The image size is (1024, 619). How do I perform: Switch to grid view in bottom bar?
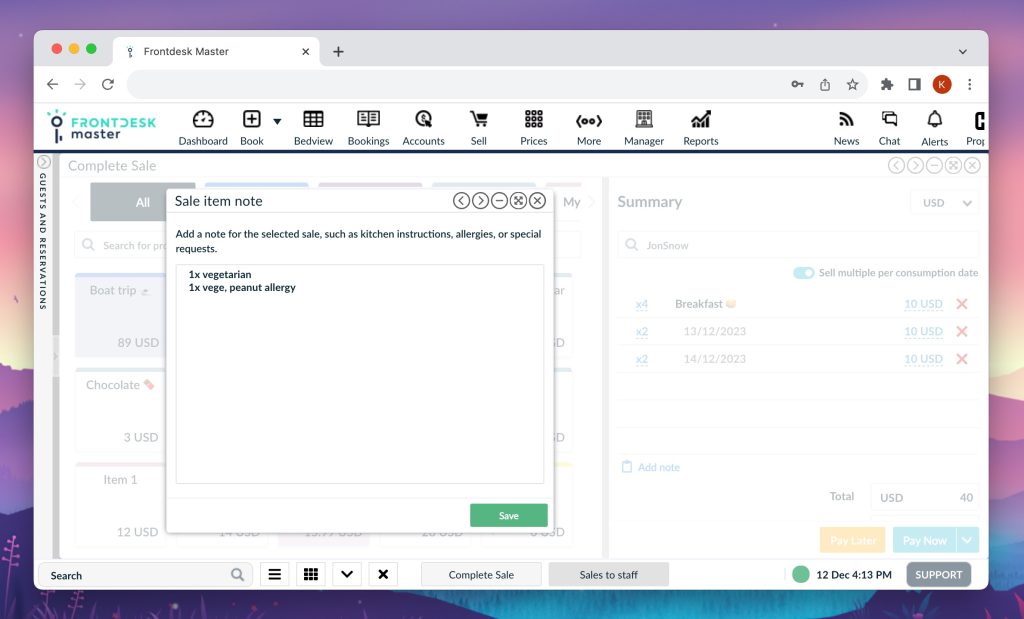point(310,574)
